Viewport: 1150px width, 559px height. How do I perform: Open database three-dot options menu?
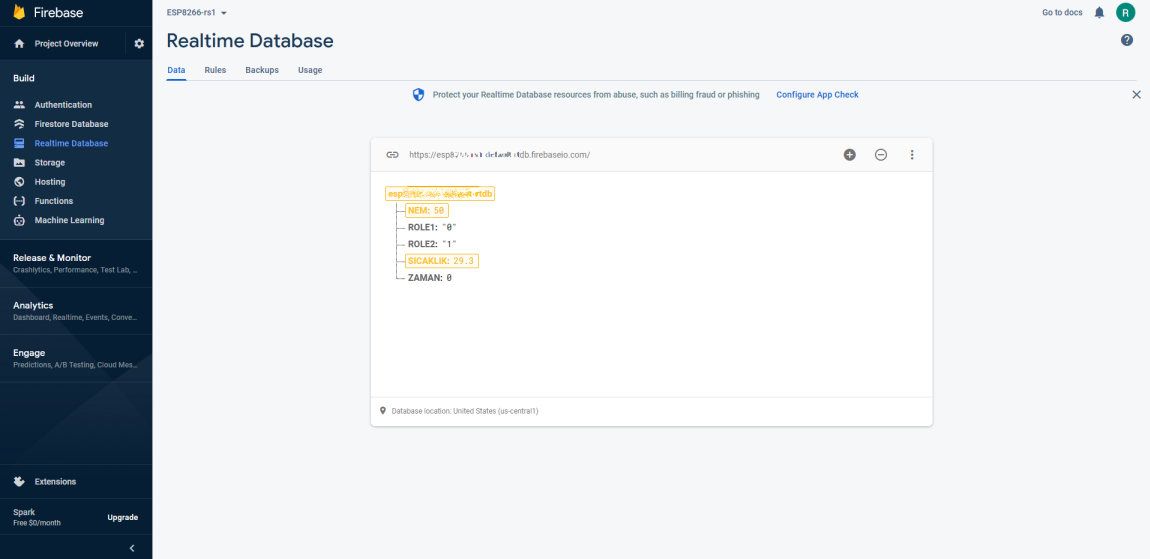(x=912, y=155)
